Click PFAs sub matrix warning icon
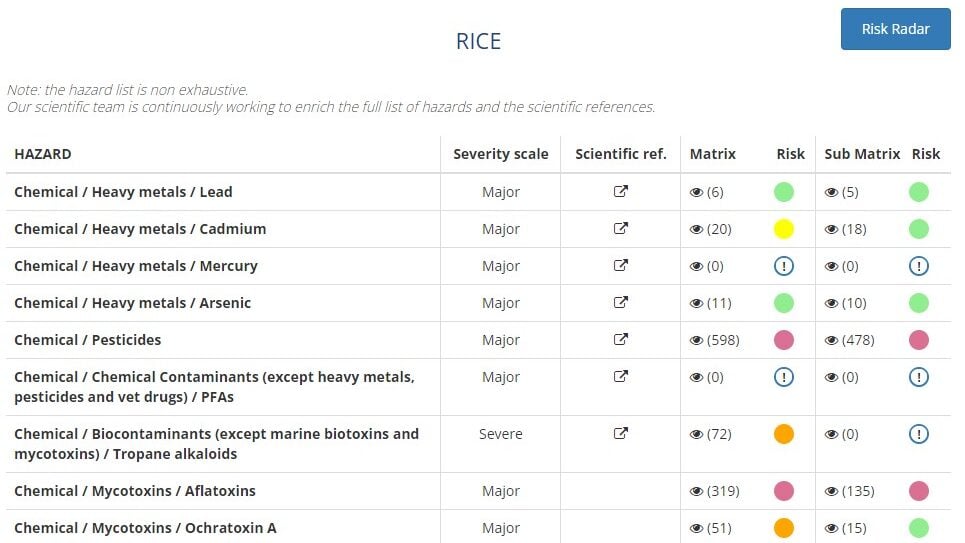 coord(918,377)
